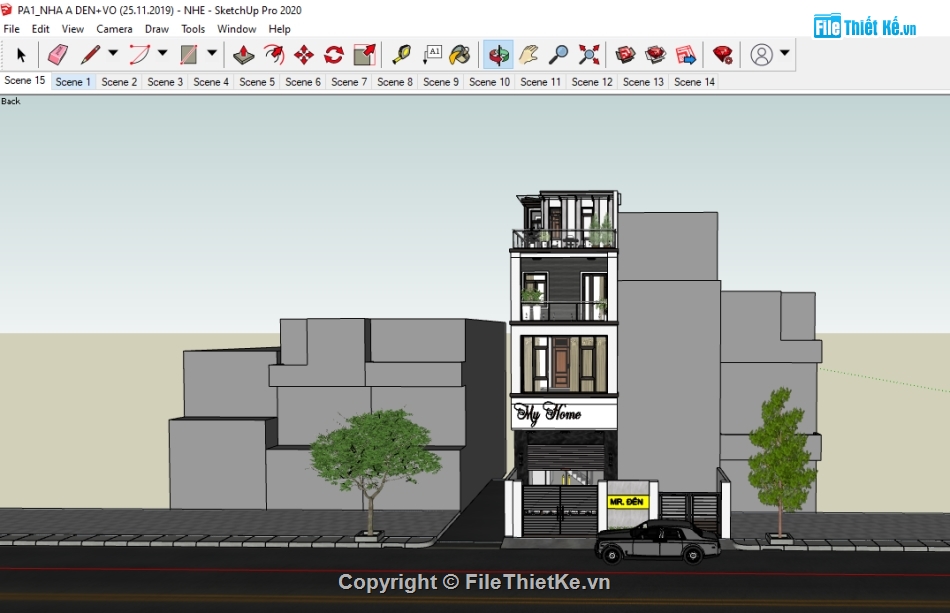
Task: Expand the shape tool dropdown arrow
Action: [212, 53]
